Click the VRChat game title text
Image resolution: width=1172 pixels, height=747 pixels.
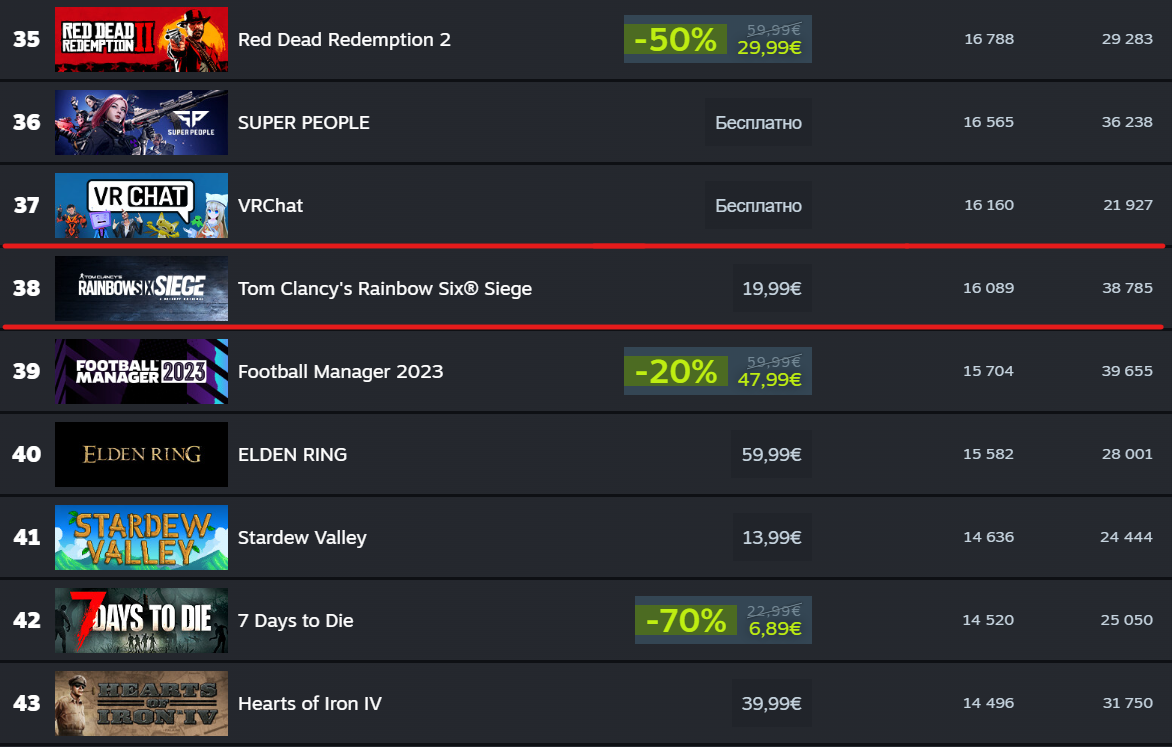[270, 206]
